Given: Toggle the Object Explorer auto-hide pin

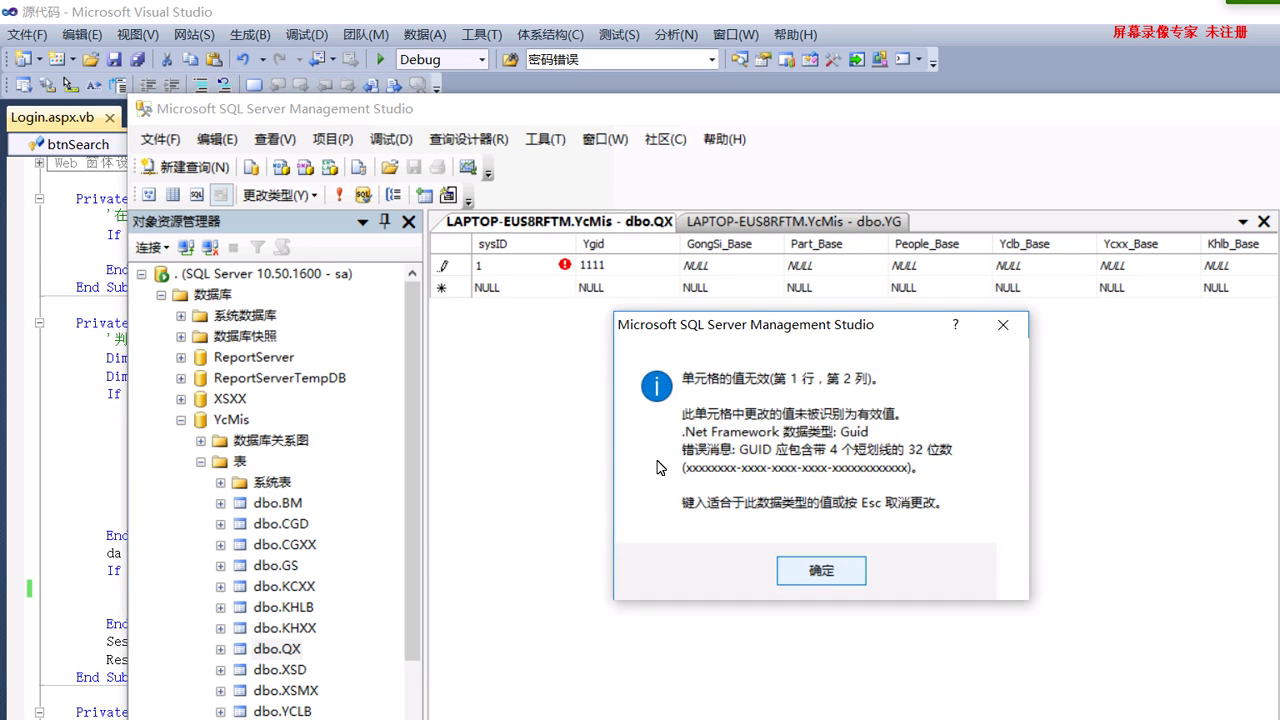Looking at the screenshot, I should click(x=385, y=222).
